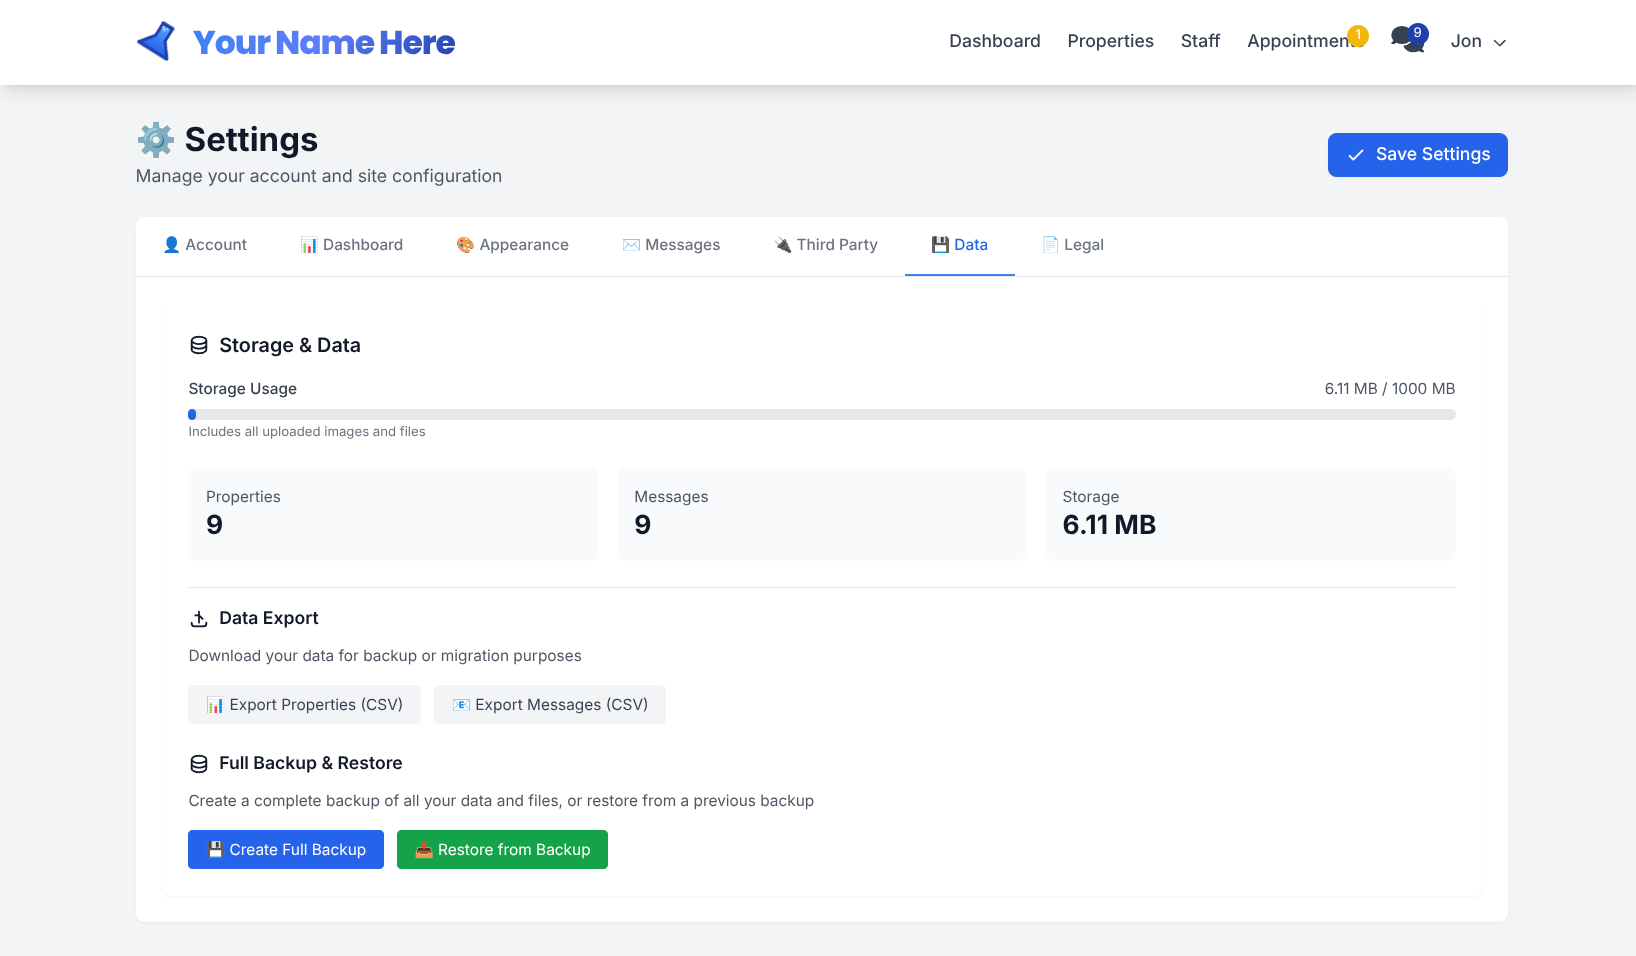Navigate to Staff in the header
Viewport: 1636px width, 956px height.
[1200, 41]
